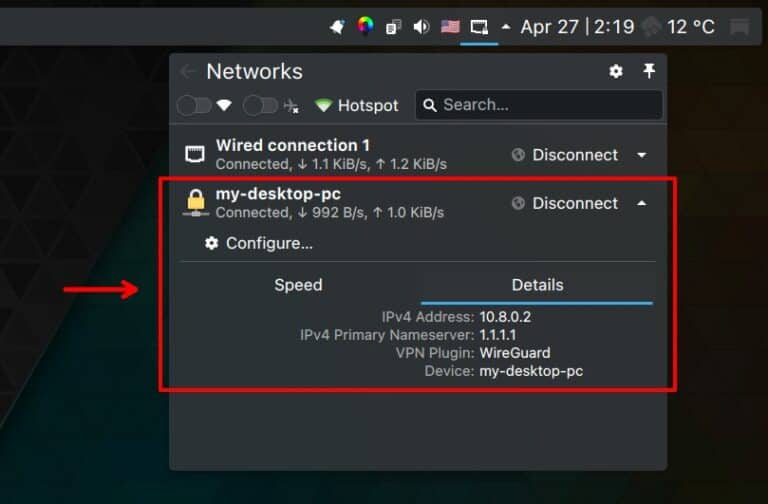Collapse my-desktop-pc details arrow

pyautogui.click(x=642, y=203)
